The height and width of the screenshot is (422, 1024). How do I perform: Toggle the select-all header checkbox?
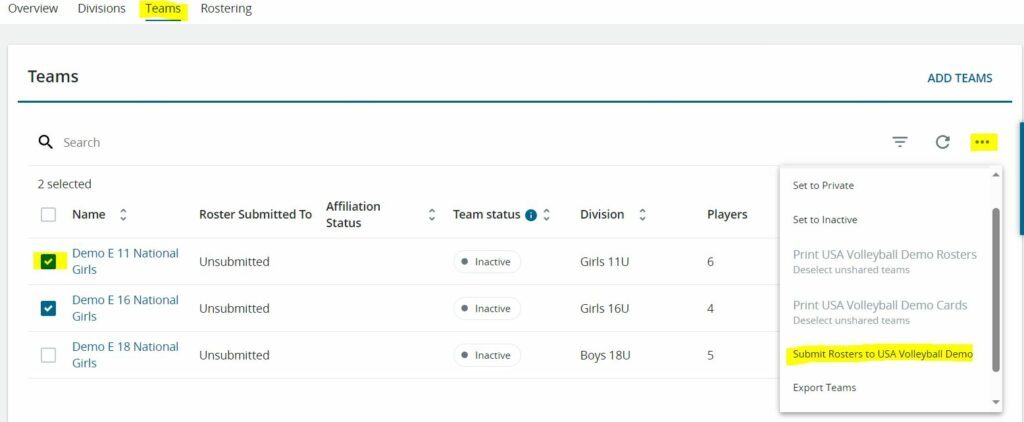tap(48, 215)
